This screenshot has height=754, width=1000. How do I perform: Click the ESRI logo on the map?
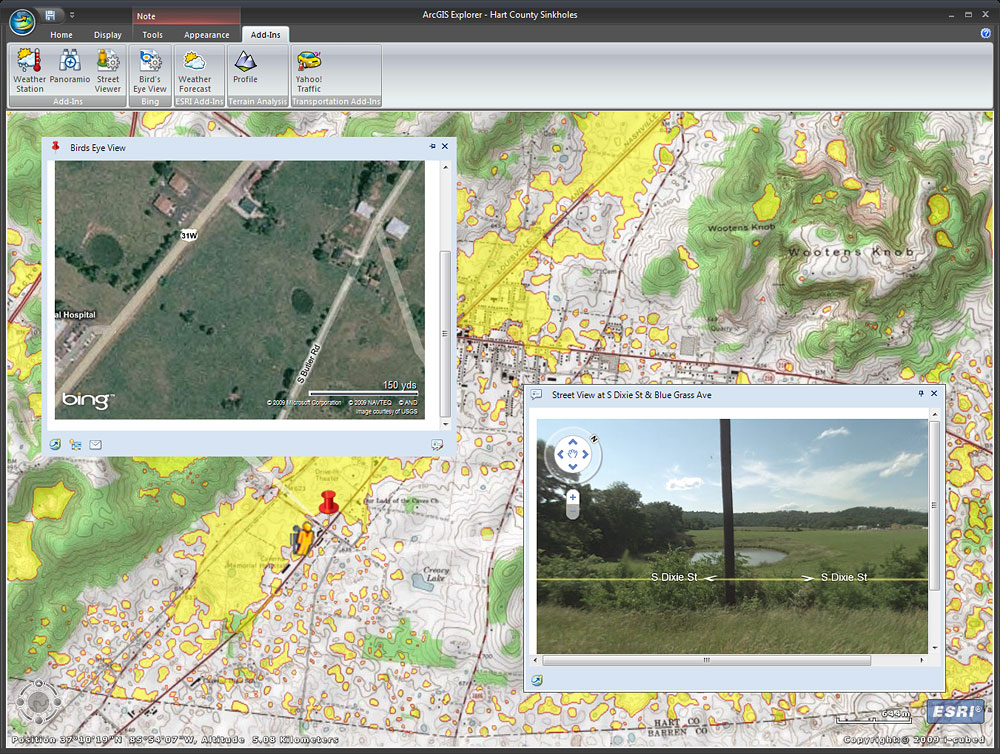pyautogui.click(x=955, y=711)
